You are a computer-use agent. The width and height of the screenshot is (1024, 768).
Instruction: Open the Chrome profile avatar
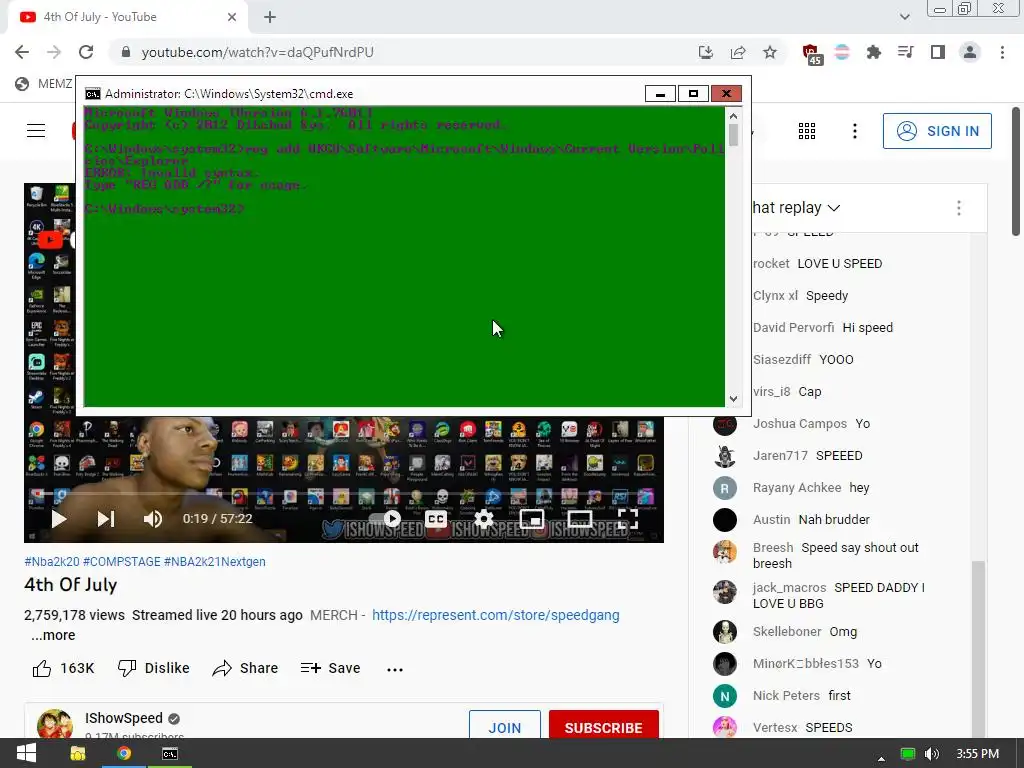[x=970, y=52]
